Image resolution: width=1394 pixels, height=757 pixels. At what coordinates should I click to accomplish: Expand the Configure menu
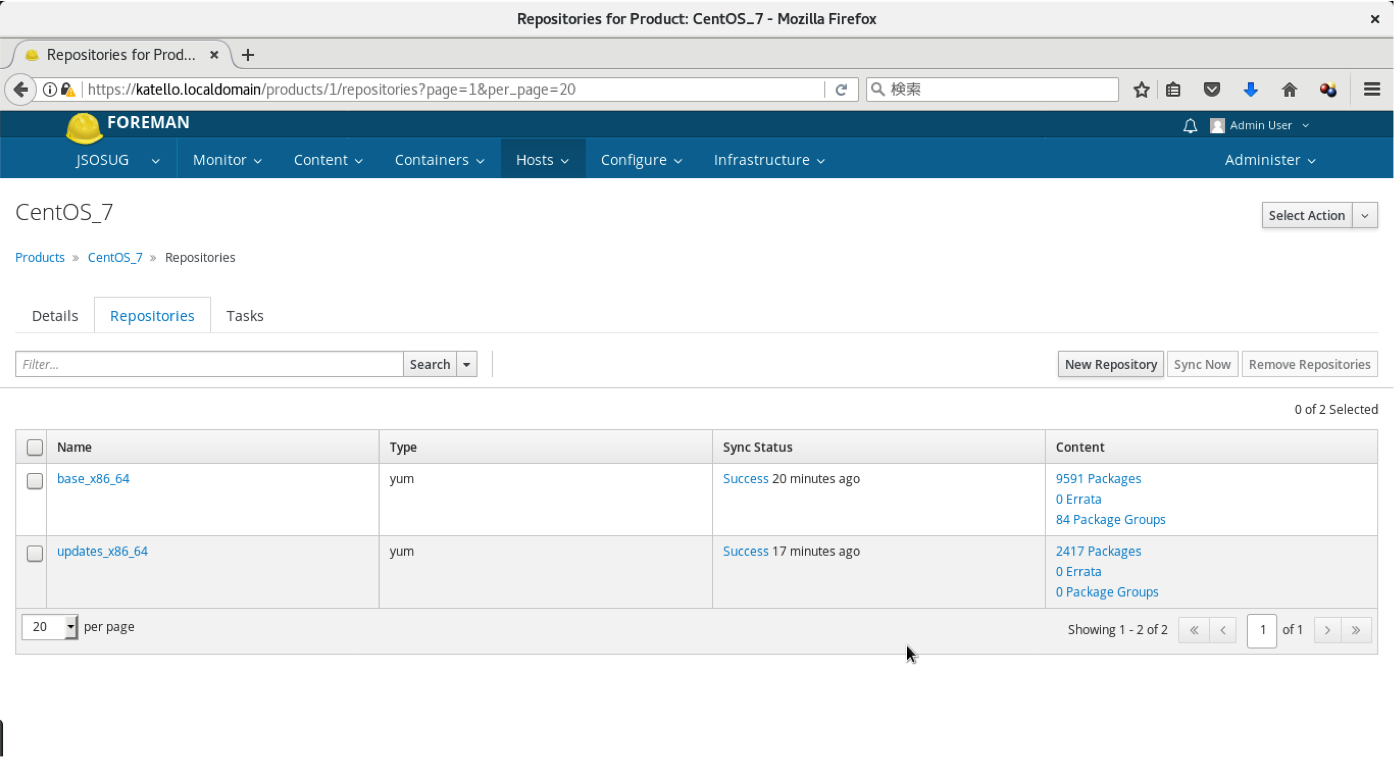click(x=641, y=160)
